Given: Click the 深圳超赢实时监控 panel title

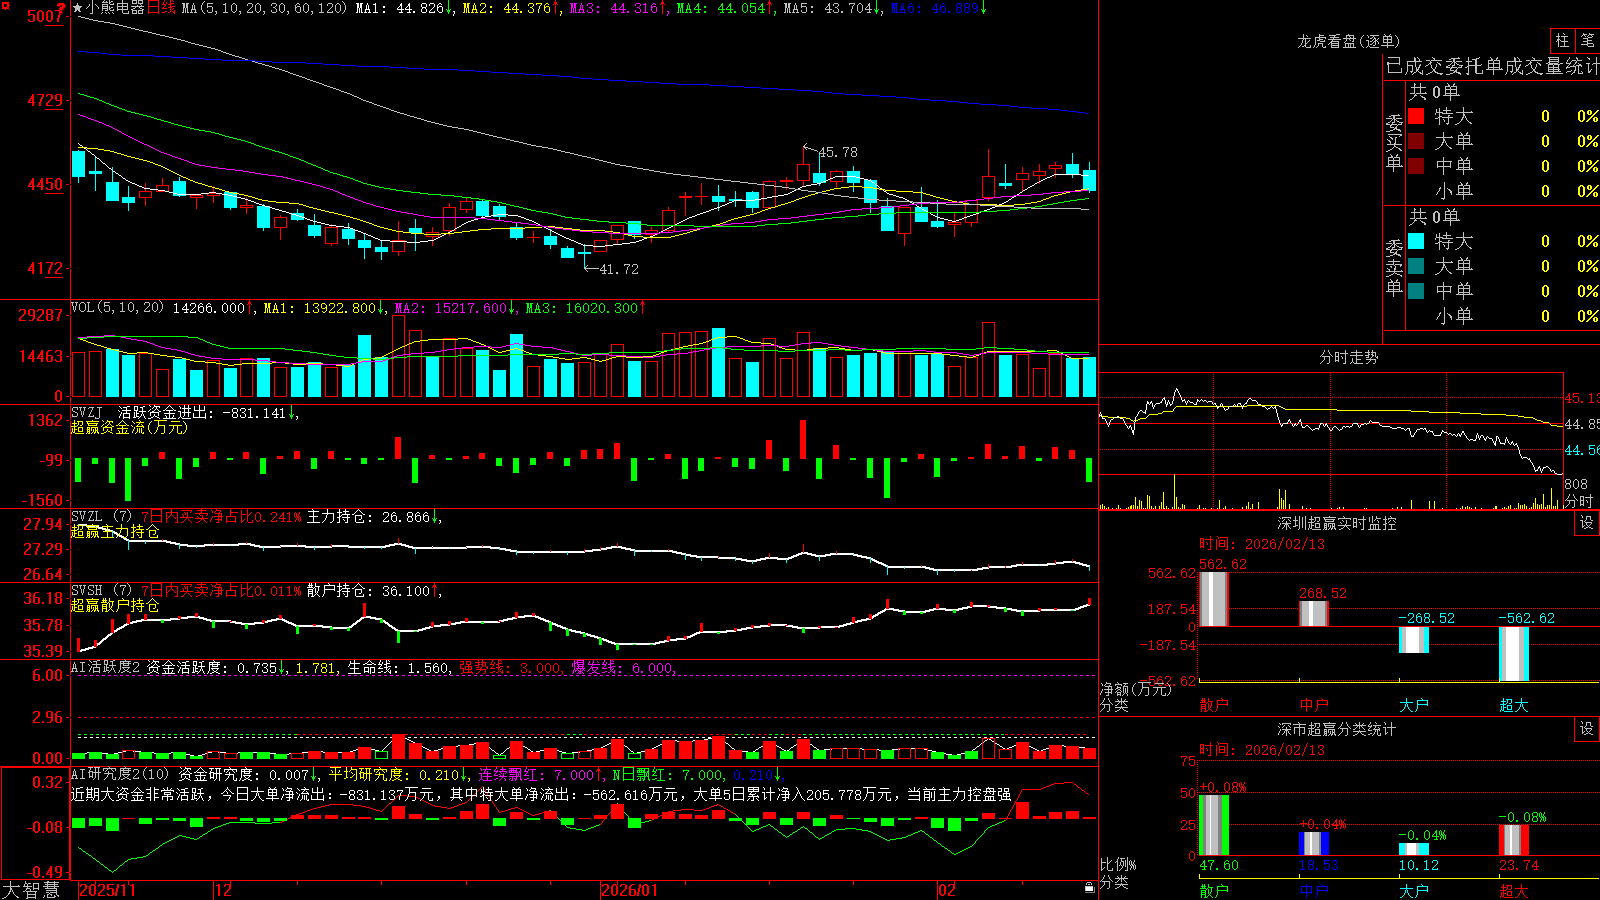Looking at the screenshot, I should (1336, 523).
